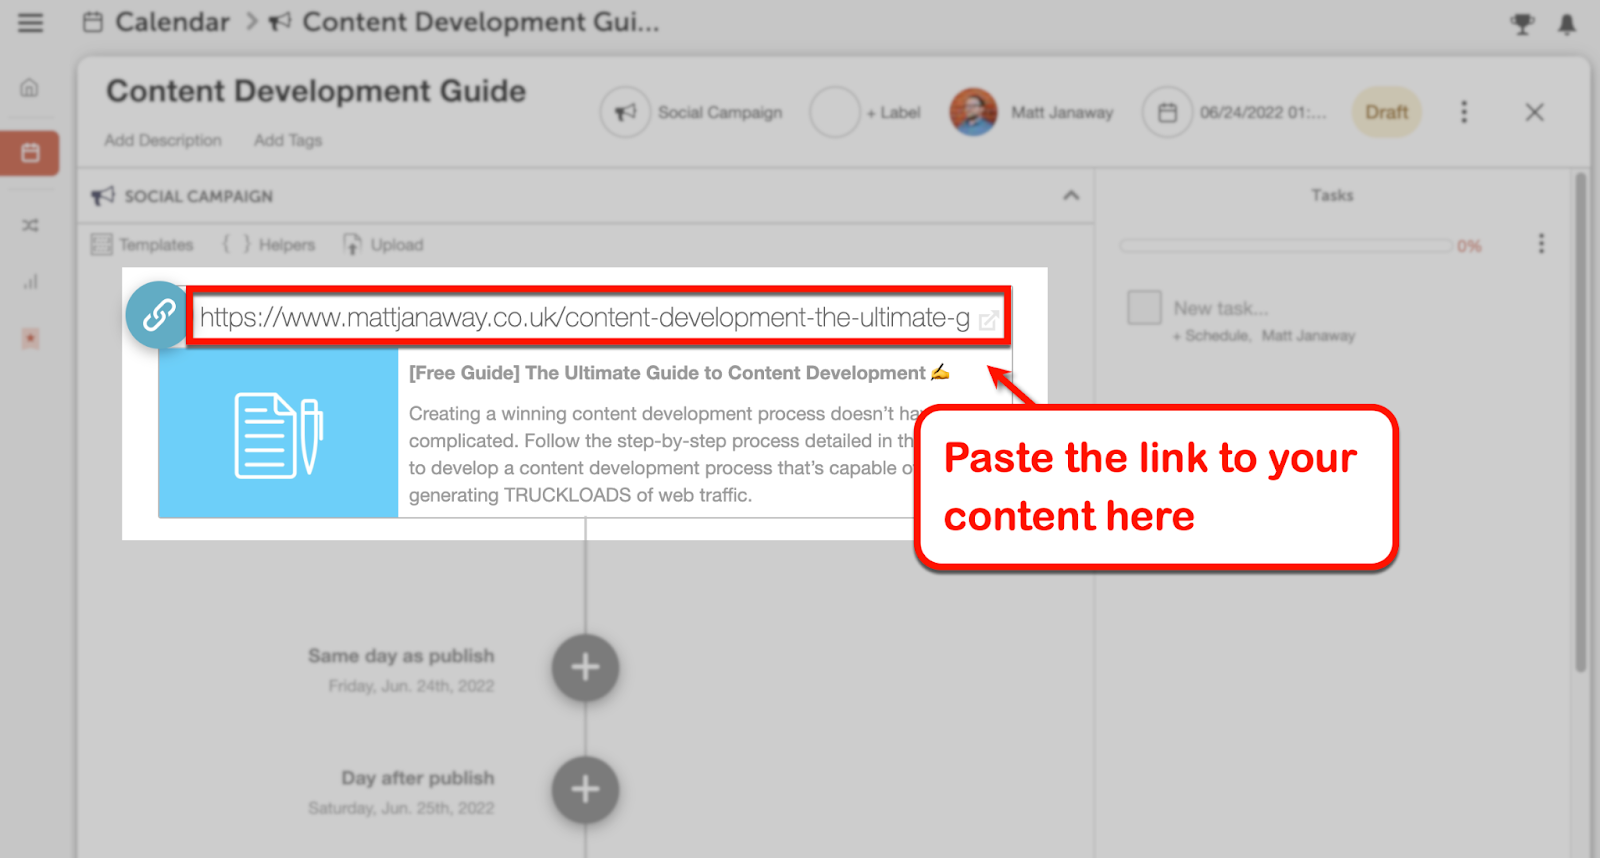
Task: Click the Social Campaign section header
Action: [198, 196]
